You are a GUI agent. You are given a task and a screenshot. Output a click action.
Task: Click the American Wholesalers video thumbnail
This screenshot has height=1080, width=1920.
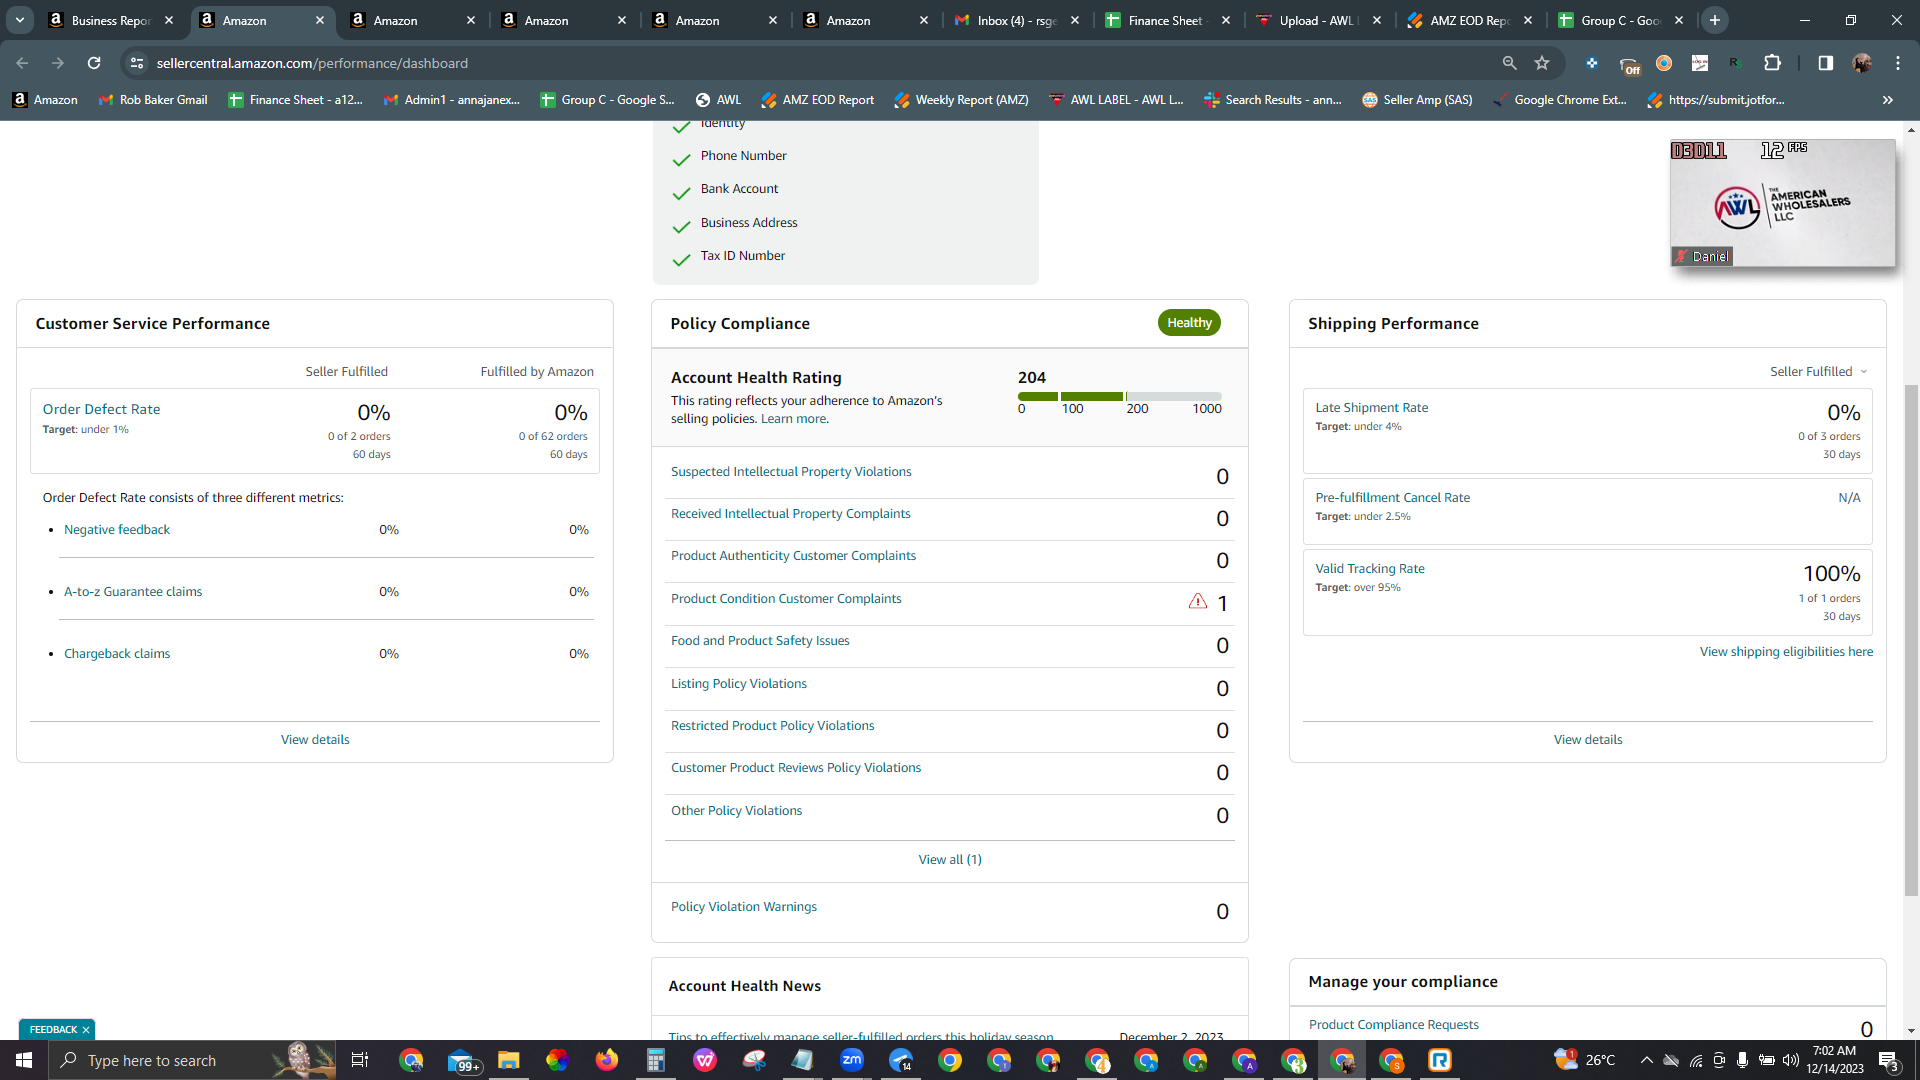(1782, 203)
